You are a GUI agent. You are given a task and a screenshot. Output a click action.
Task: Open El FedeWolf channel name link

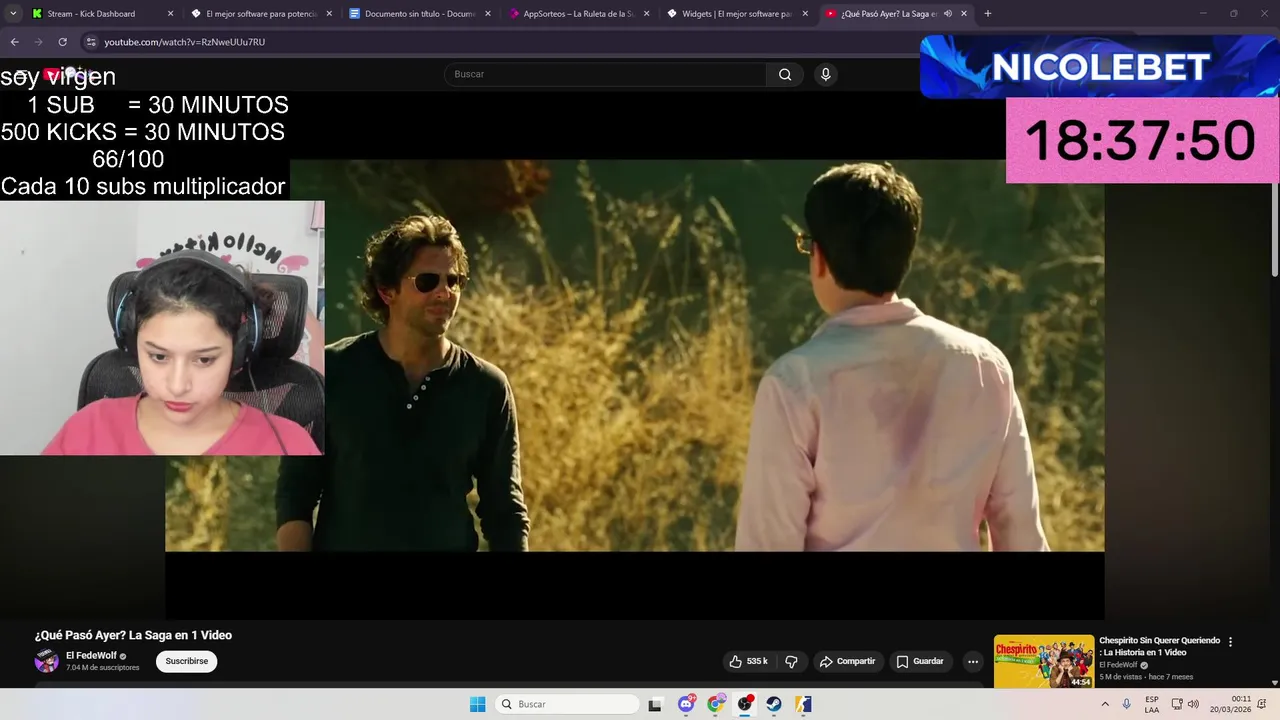click(x=91, y=656)
